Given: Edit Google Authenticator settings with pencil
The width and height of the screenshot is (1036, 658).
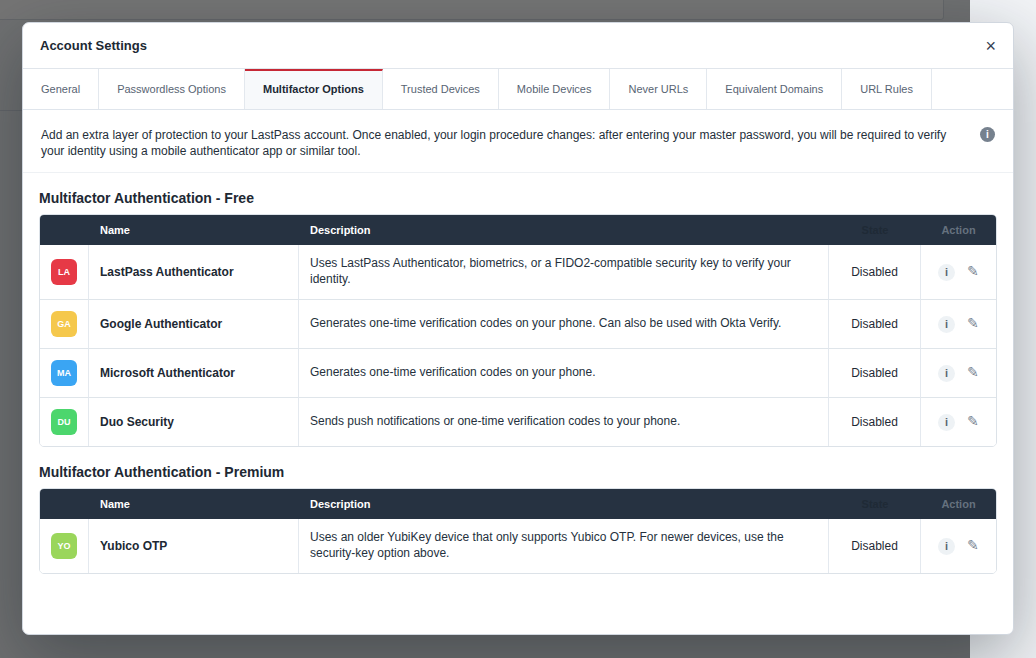Looking at the screenshot, I should point(973,323).
